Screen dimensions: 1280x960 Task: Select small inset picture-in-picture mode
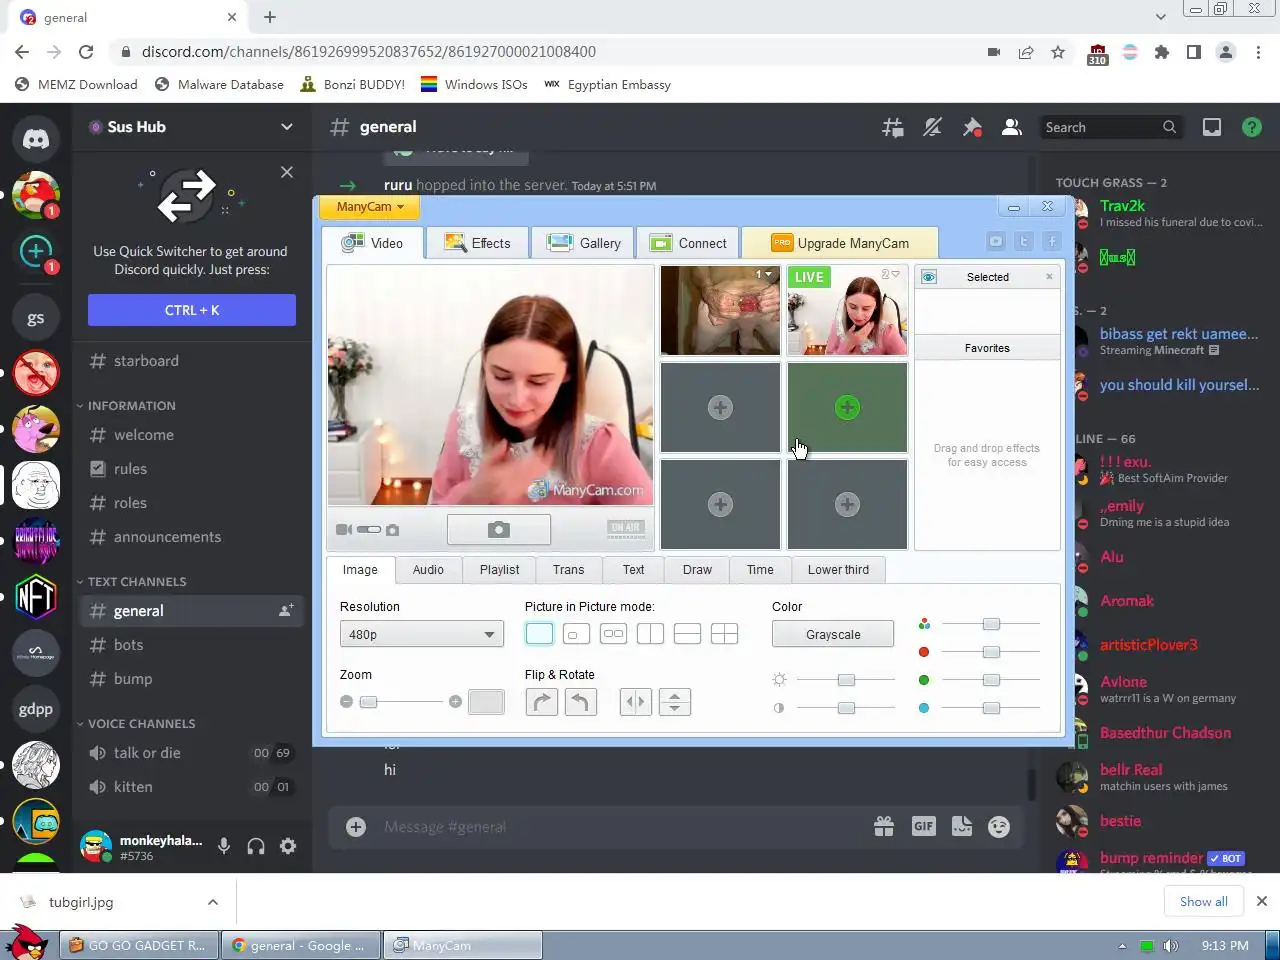point(576,634)
